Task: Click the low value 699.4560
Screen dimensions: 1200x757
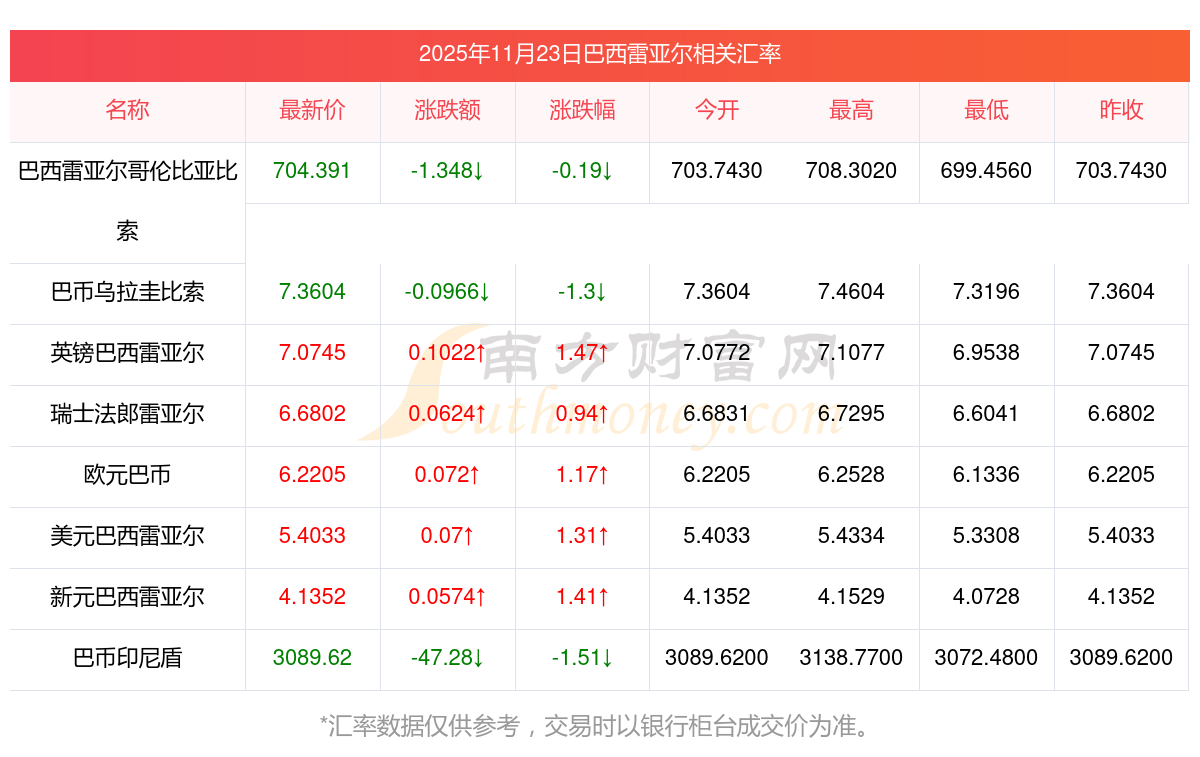Action: coord(986,171)
